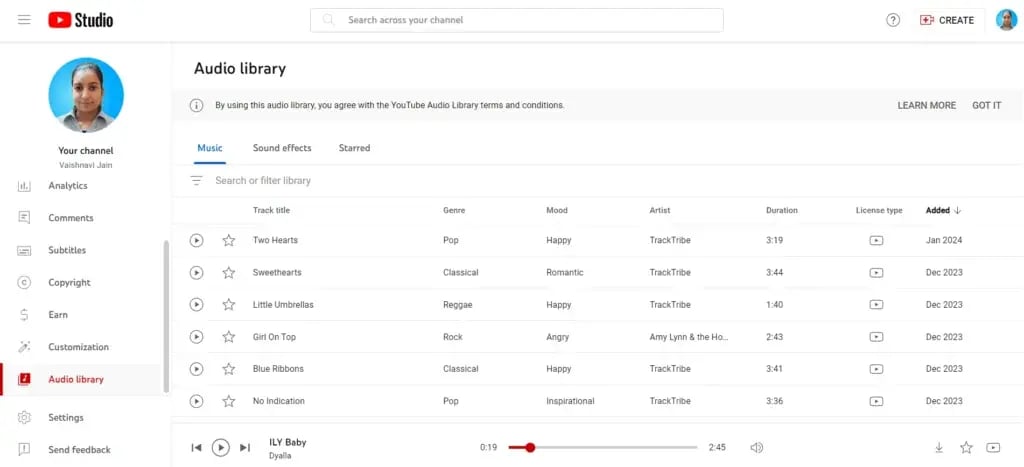Click the filter icon beside the library search
Viewport: 1024px width, 467px height.
(x=196, y=181)
